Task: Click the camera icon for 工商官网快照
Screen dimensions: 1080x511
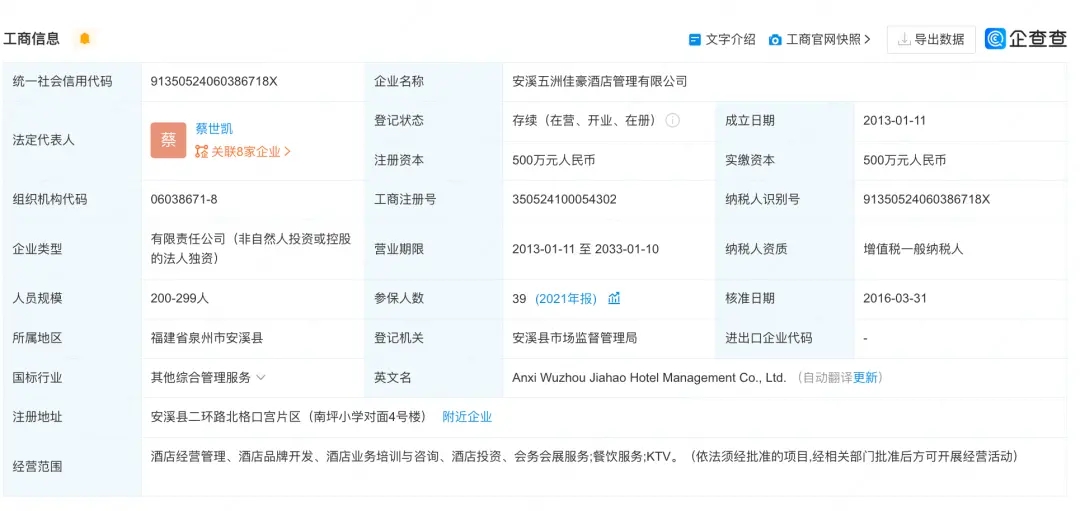Action: [x=775, y=40]
